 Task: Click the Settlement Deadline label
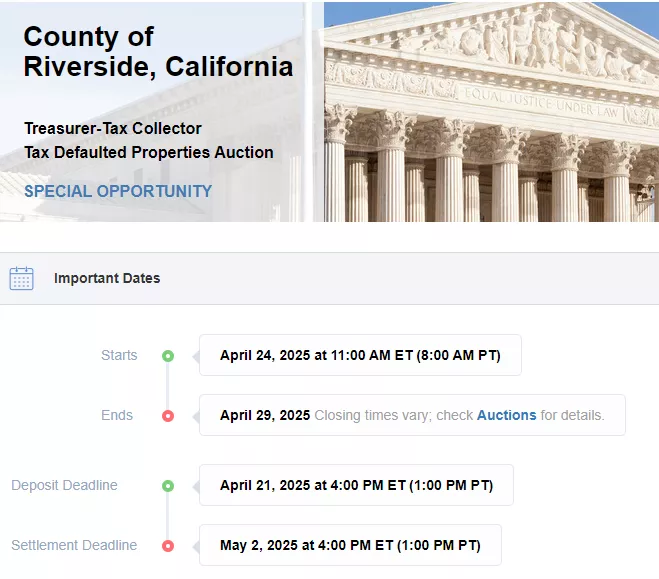click(x=74, y=545)
